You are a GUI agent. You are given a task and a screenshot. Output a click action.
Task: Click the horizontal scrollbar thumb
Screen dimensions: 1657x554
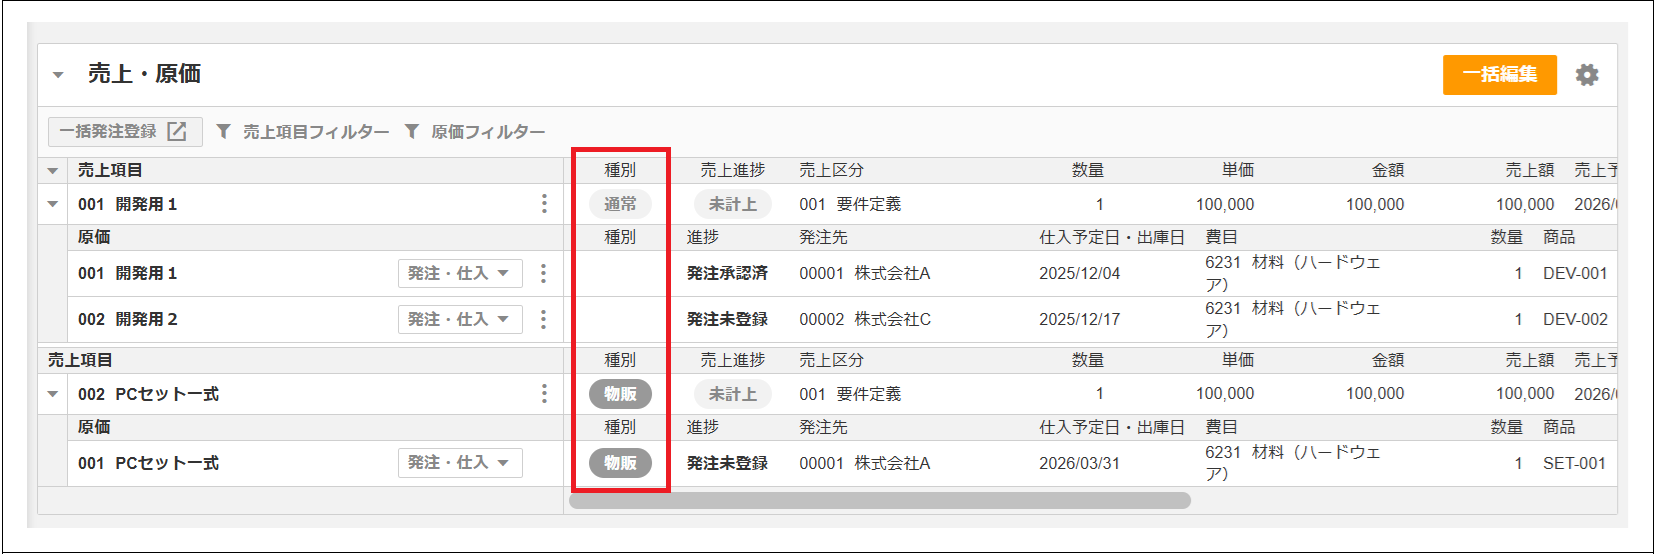(880, 500)
